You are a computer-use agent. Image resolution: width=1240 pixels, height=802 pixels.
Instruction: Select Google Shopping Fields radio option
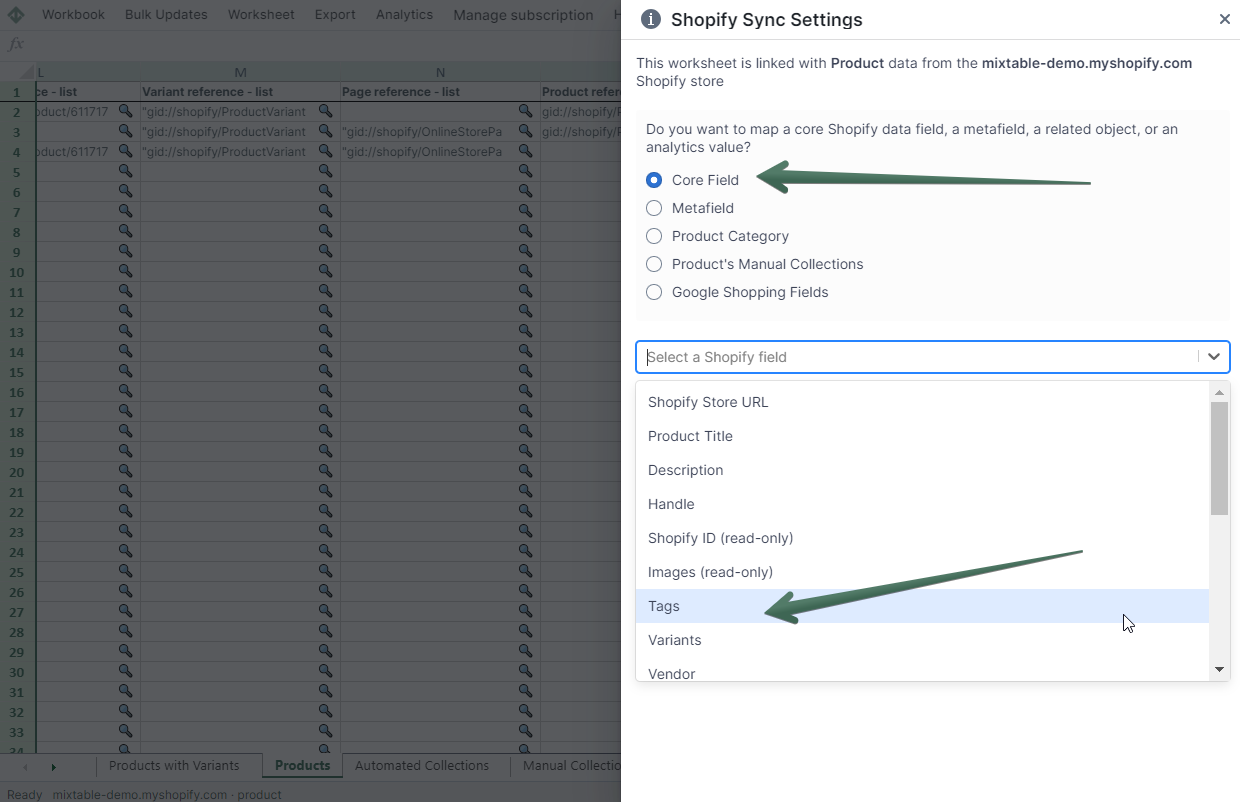[x=654, y=292]
